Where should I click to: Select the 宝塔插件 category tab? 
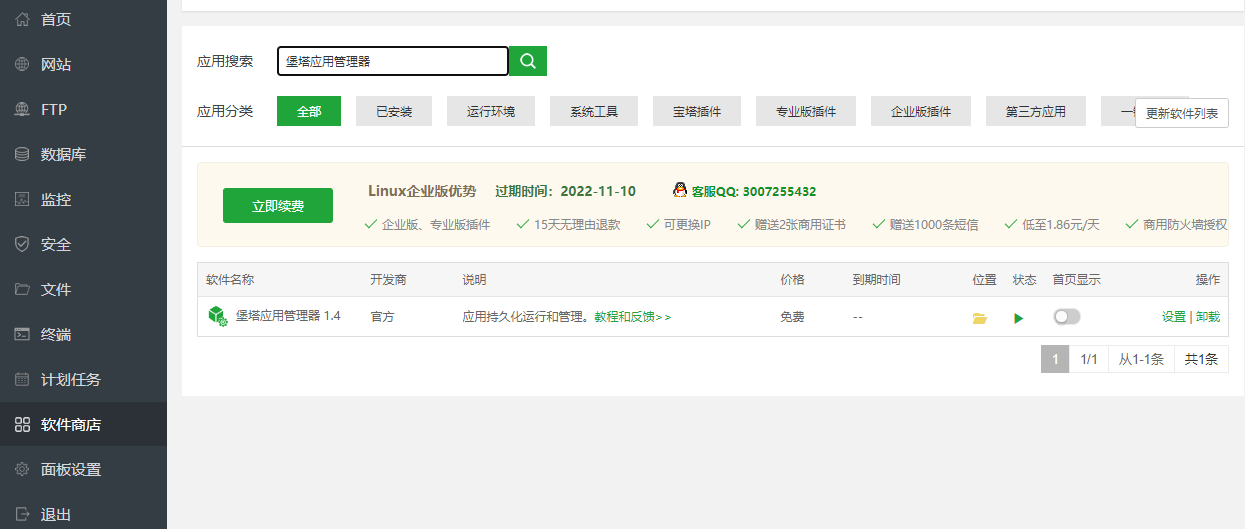697,111
